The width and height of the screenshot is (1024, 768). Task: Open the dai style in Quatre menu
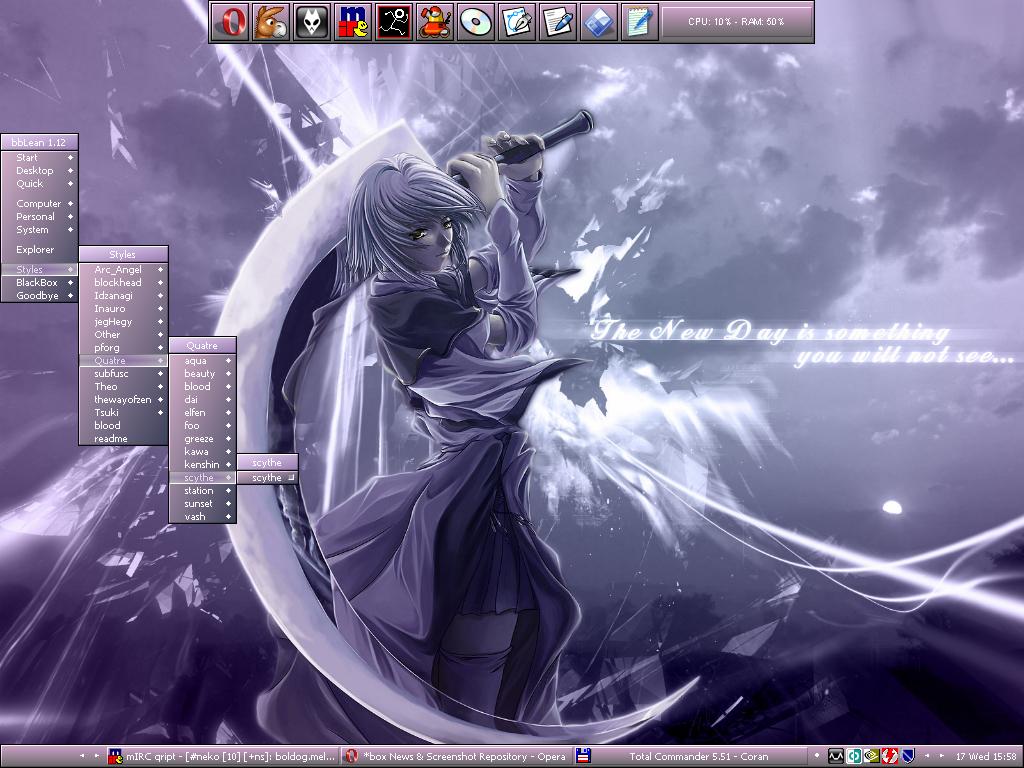pyautogui.click(x=202, y=400)
